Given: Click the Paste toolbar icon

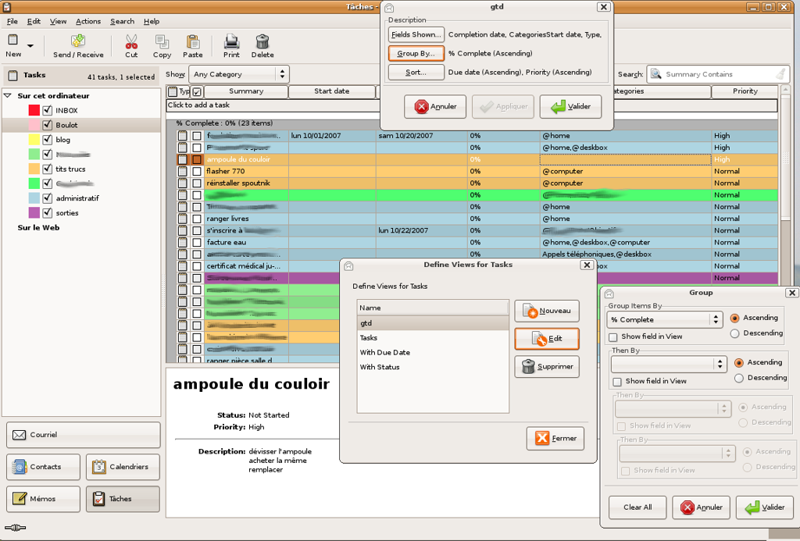Looking at the screenshot, I should [x=193, y=42].
